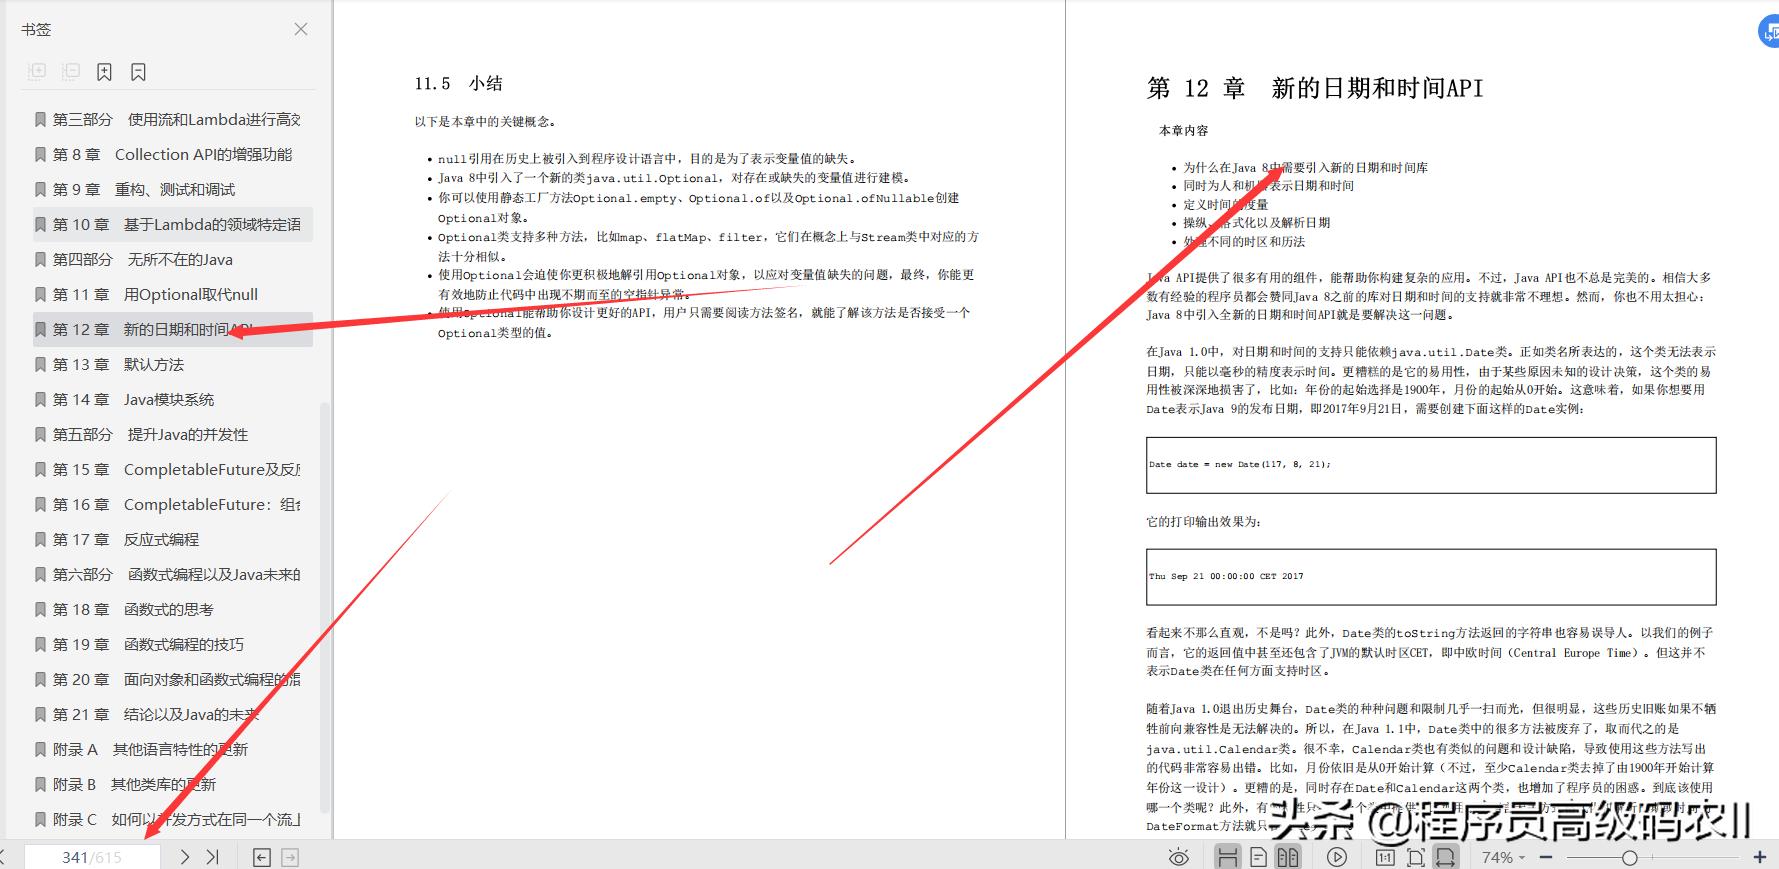Close the 书签 bookmarks panel

tap(300, 30)
